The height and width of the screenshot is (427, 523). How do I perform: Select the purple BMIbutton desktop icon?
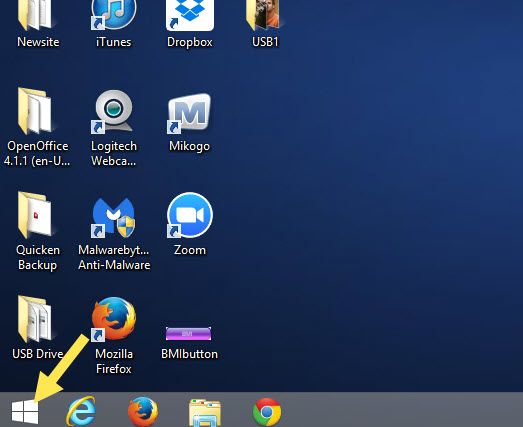[x=188, y=334]
